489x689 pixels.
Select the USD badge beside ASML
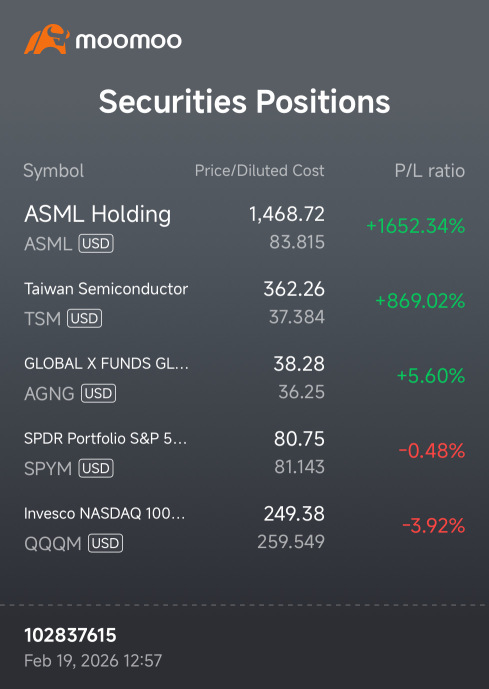96,243
